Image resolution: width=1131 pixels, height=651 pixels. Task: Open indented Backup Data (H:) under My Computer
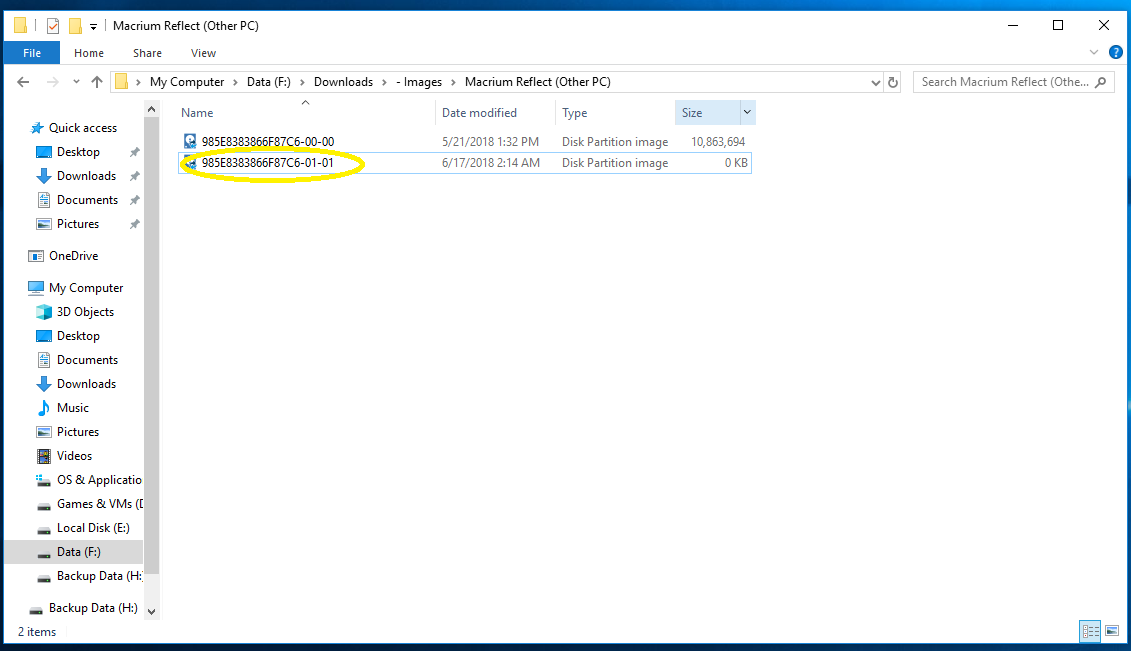pyautogui.click(x=99, y=576)
